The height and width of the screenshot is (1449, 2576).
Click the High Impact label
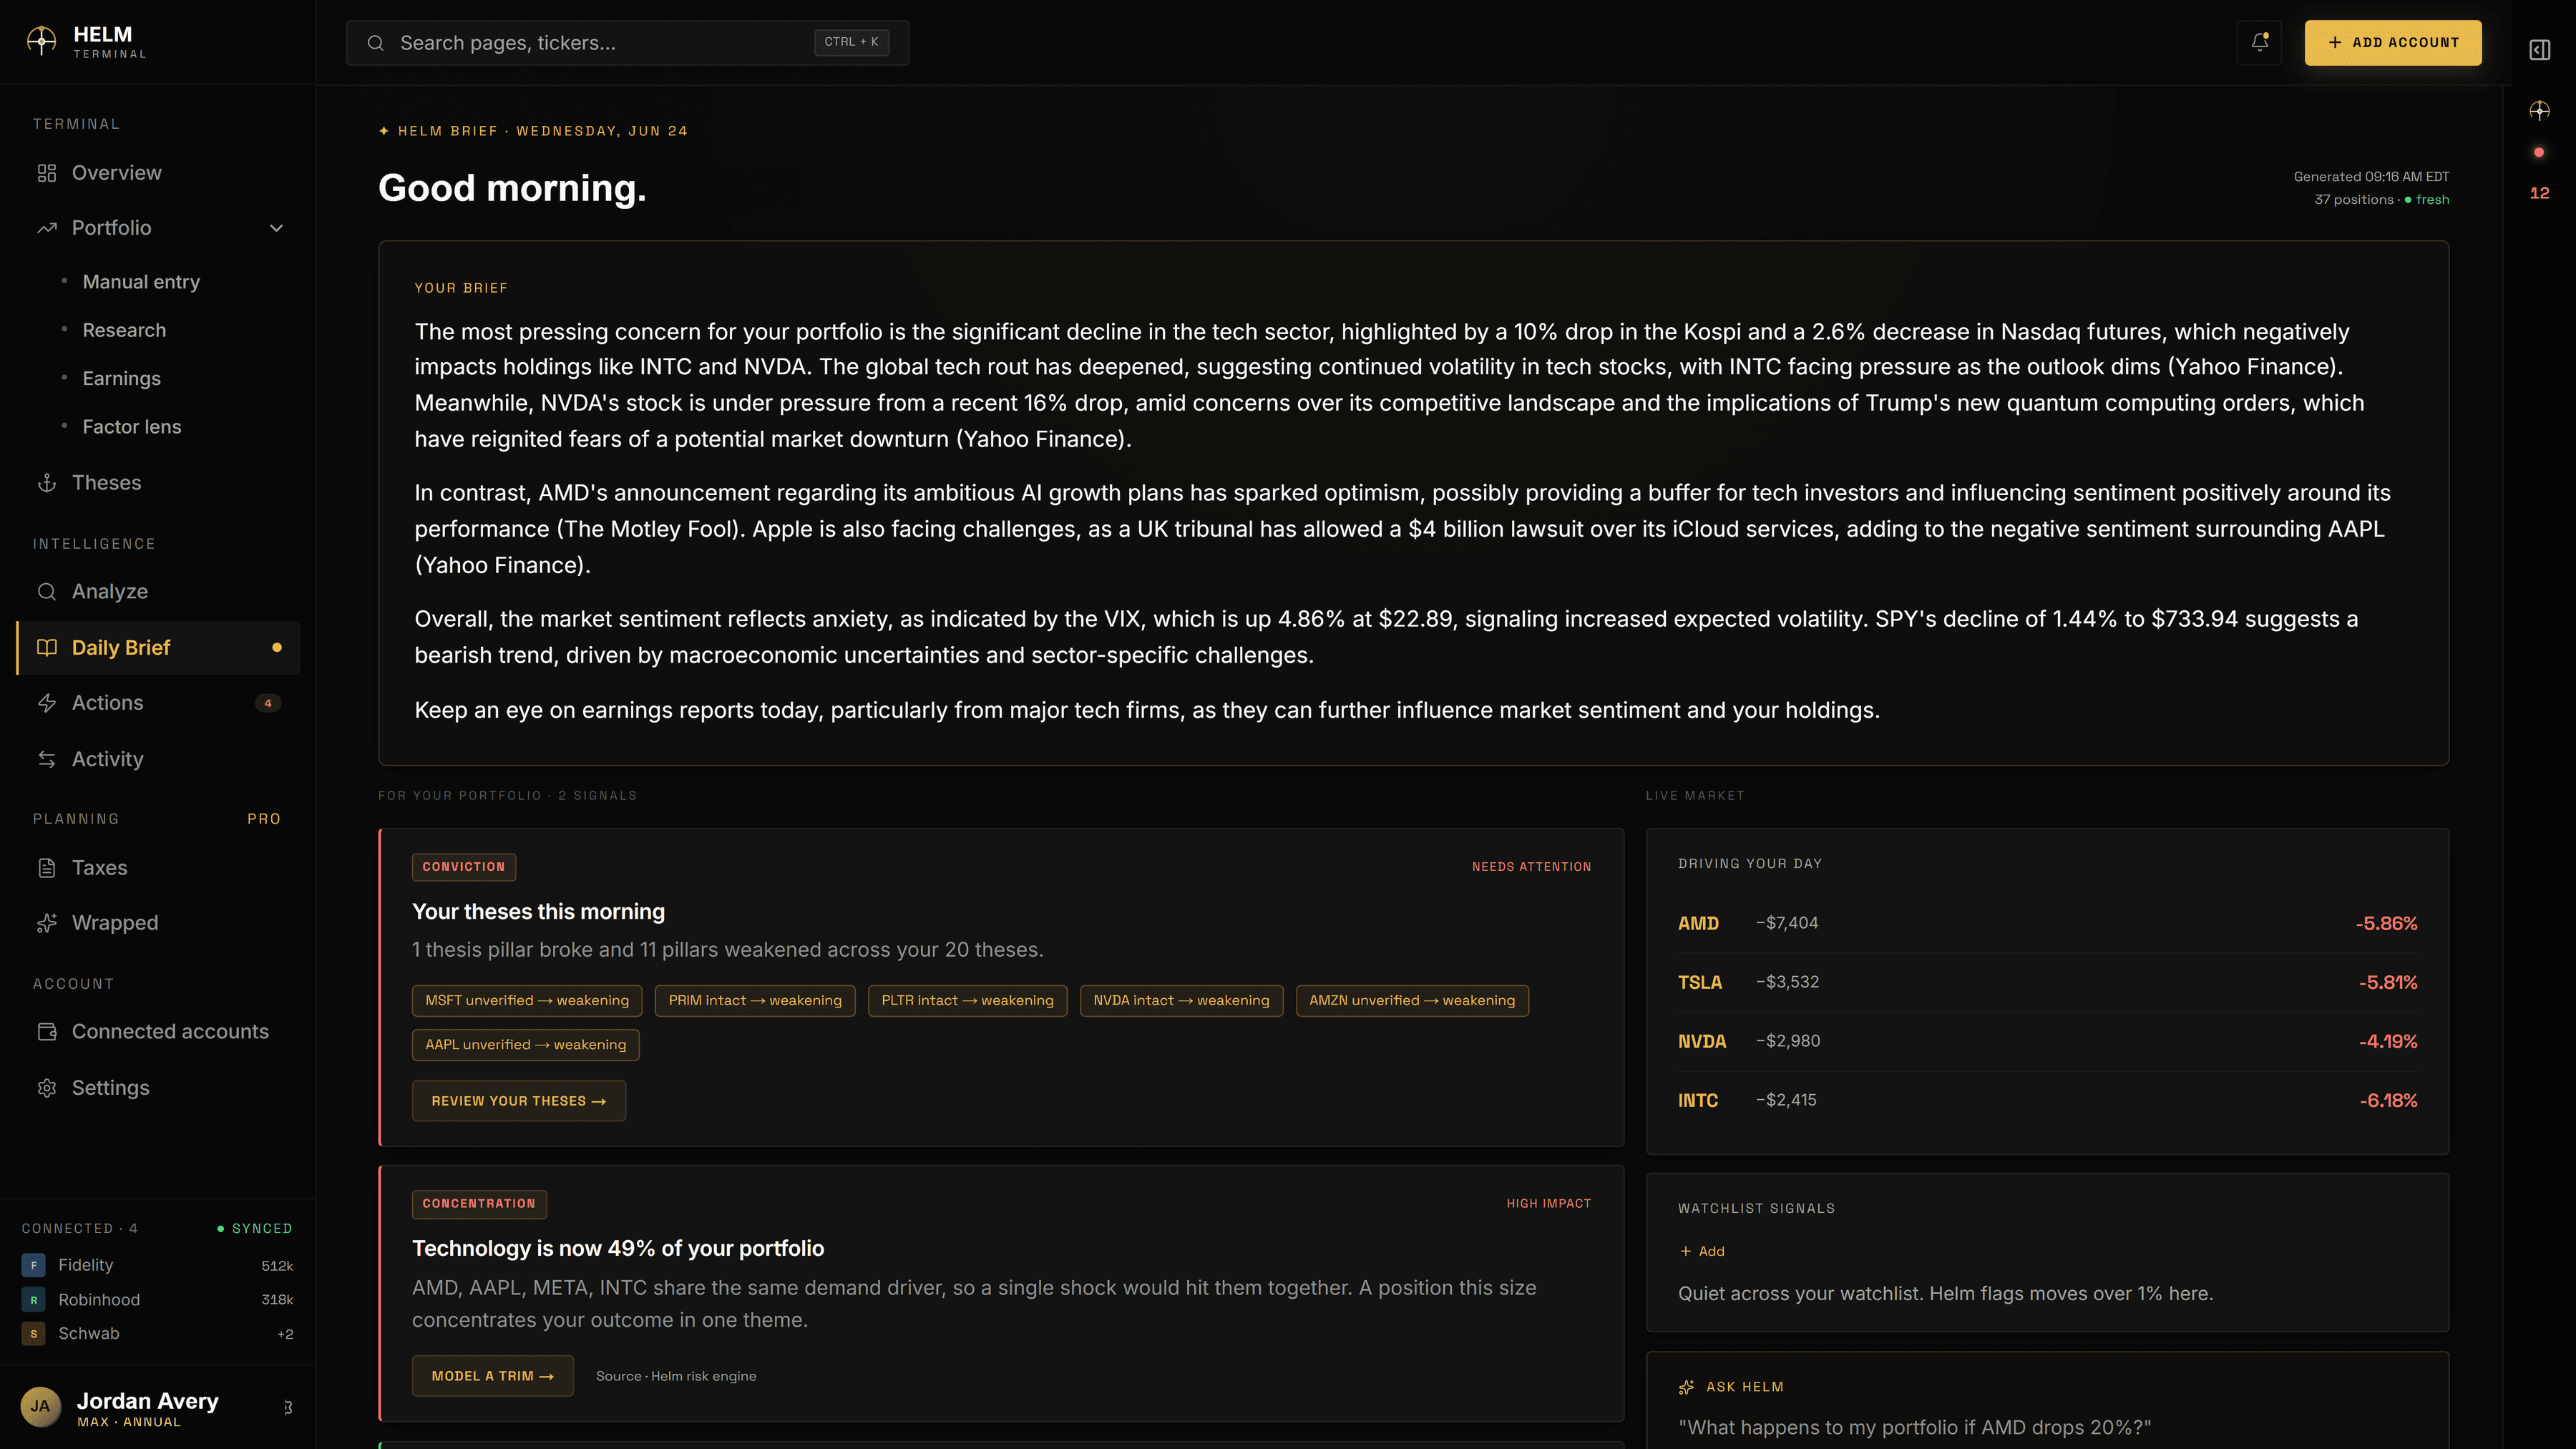coord(1548,1203)
